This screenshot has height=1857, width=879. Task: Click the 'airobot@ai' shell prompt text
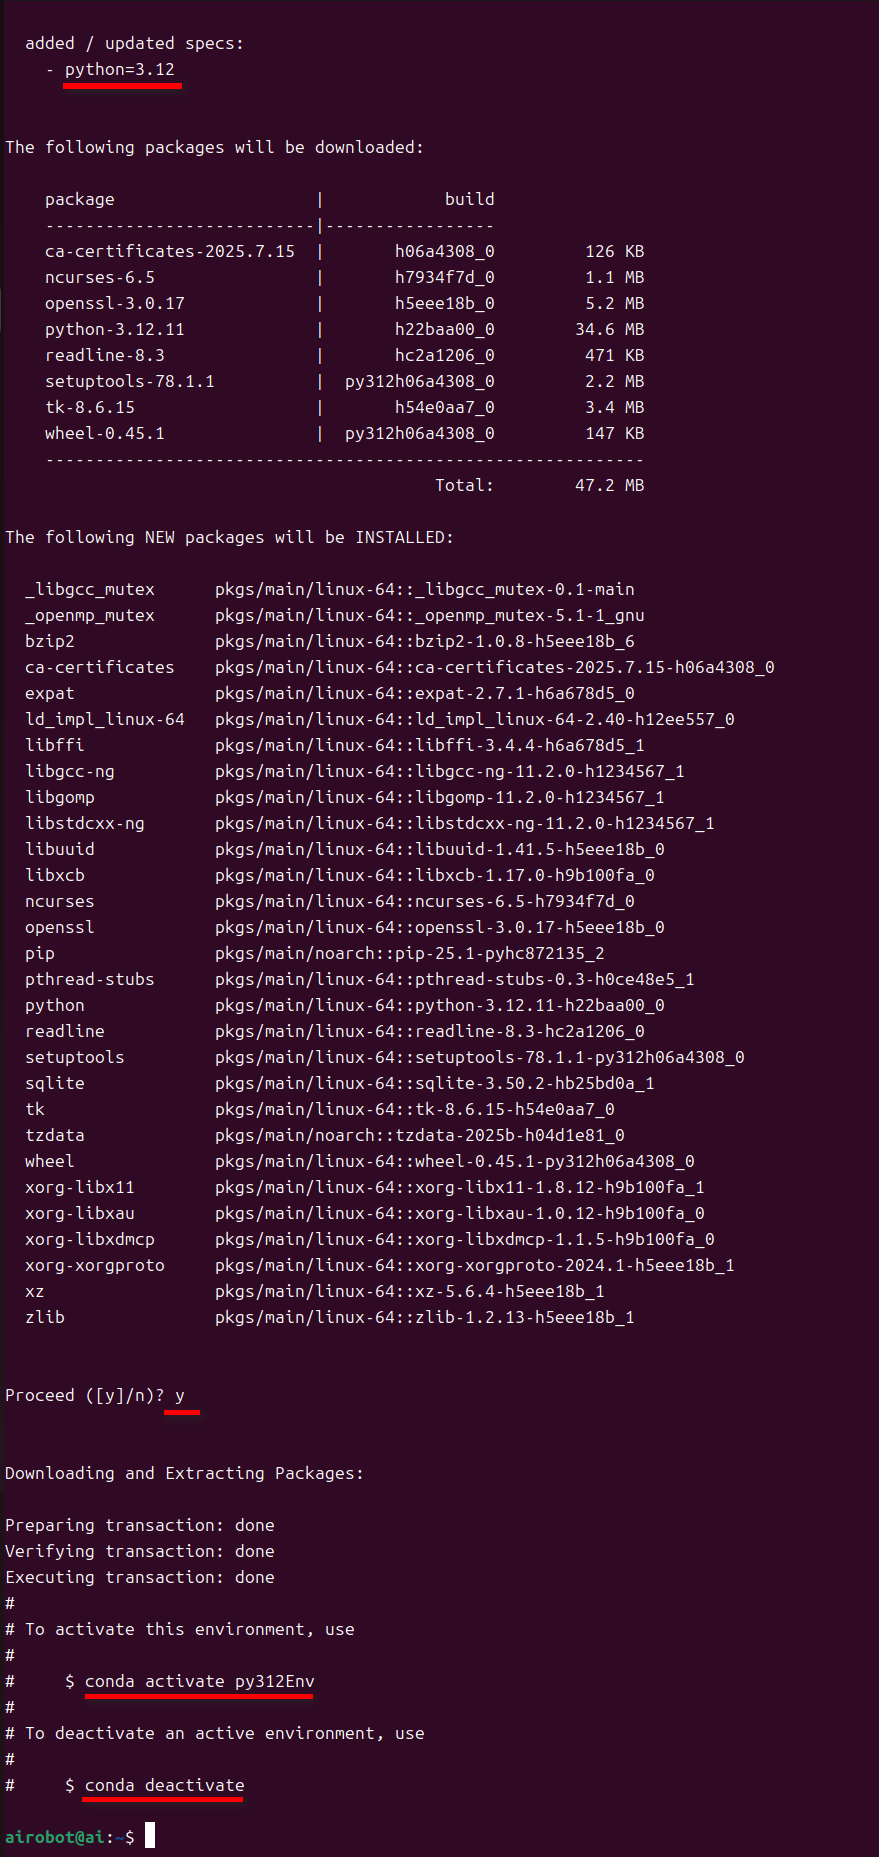(x=59, y=1837)
